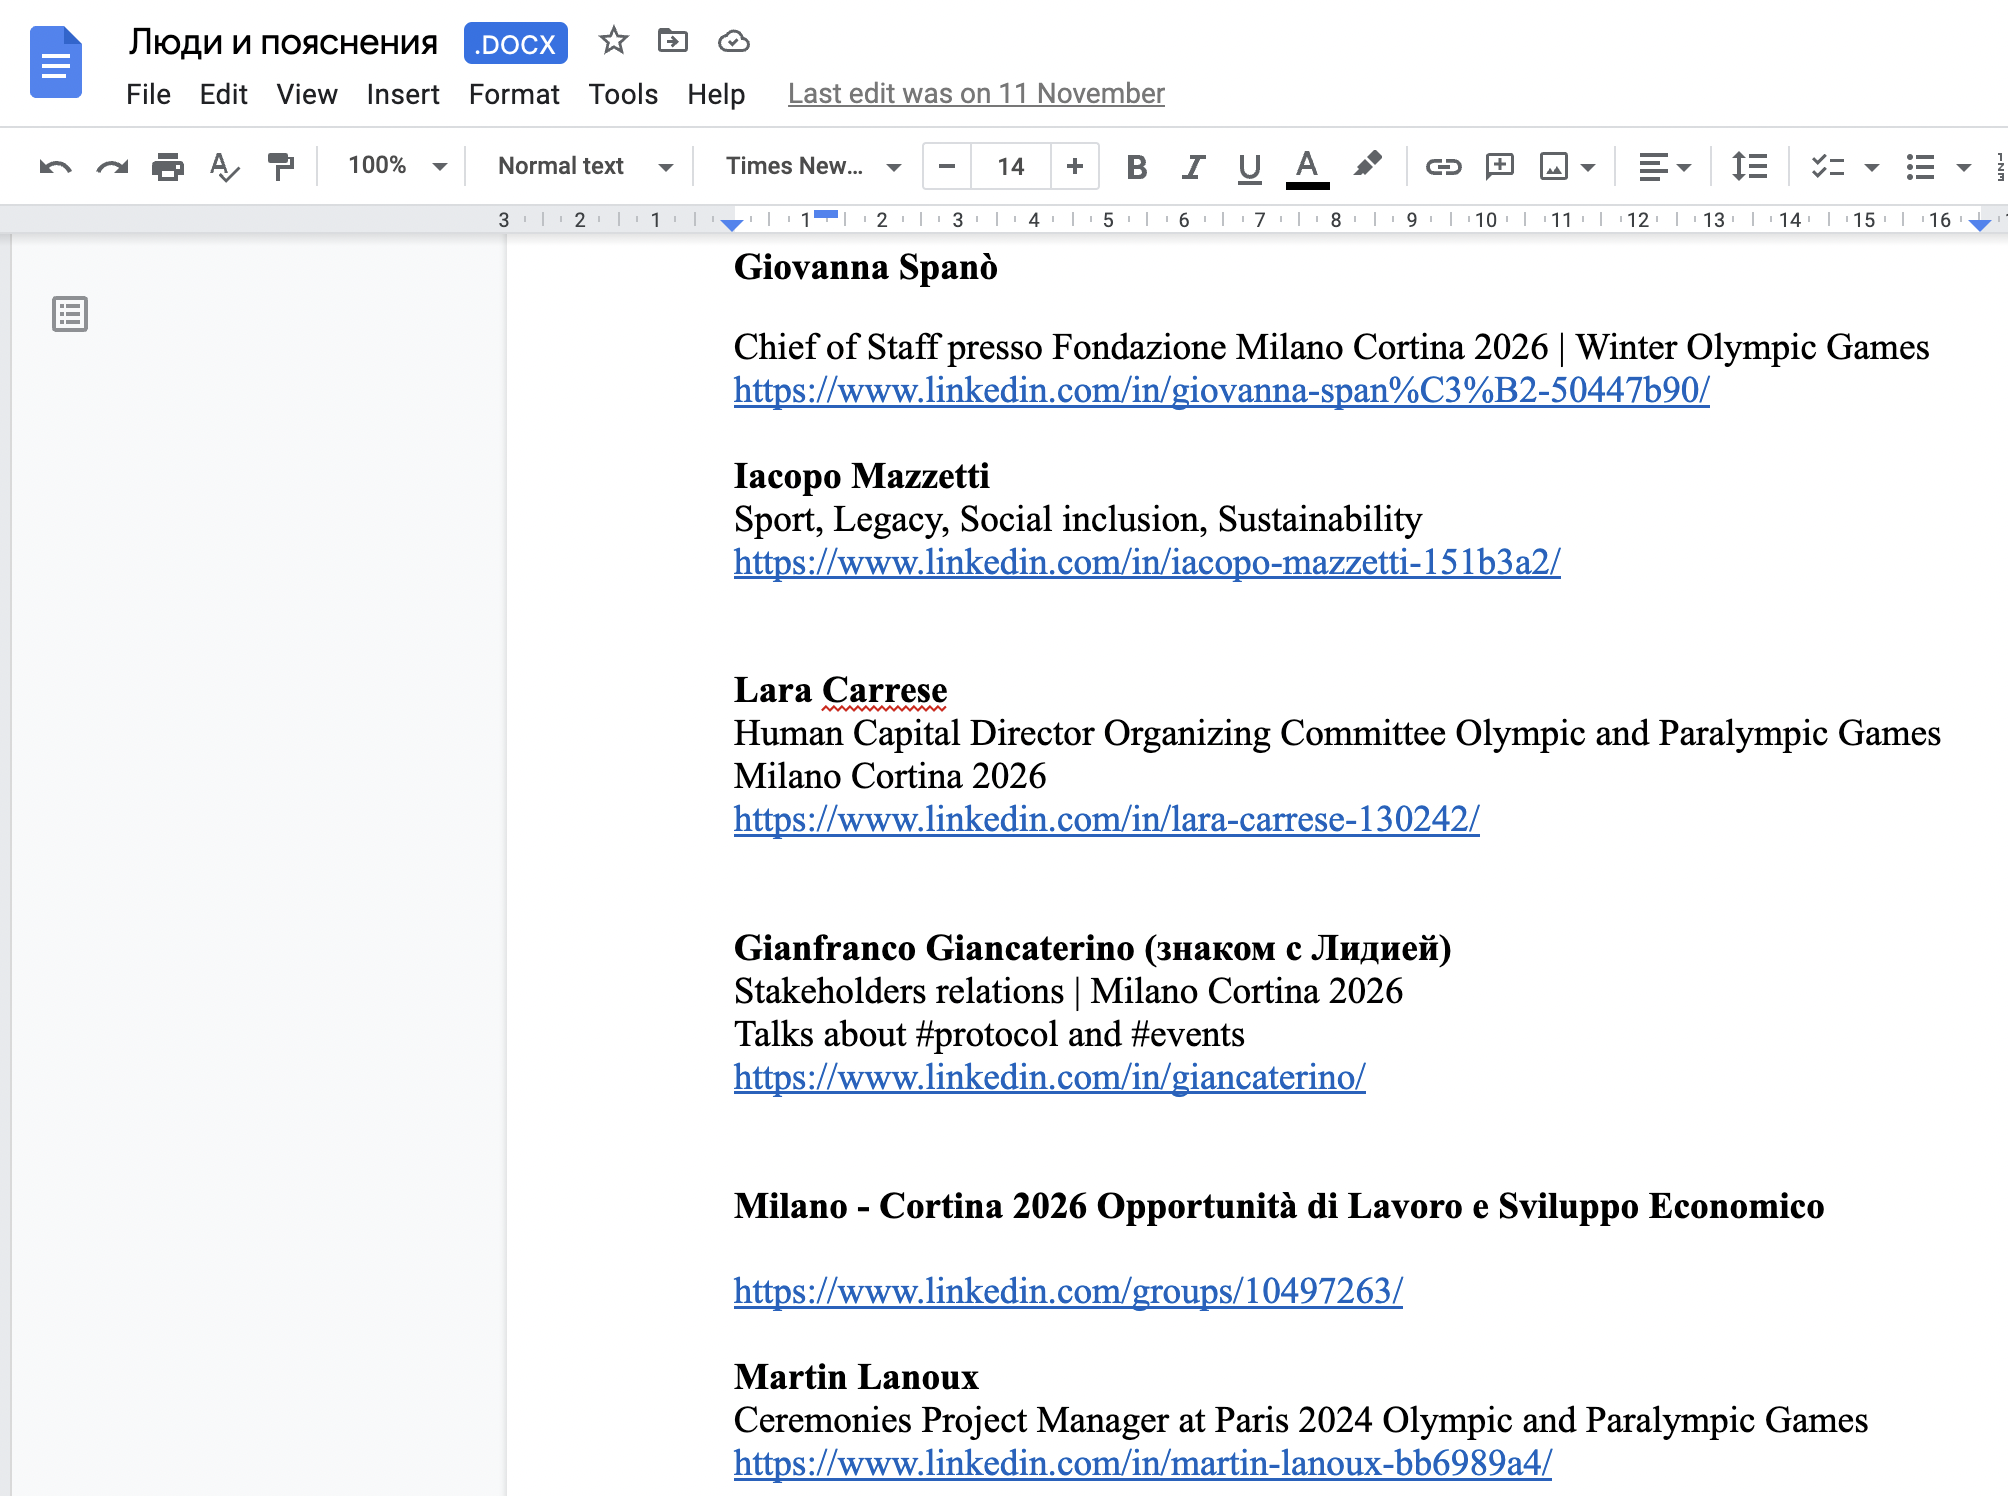
Task: Click the heading Iacopo Mazzetti
Action: tap(862, 476)
